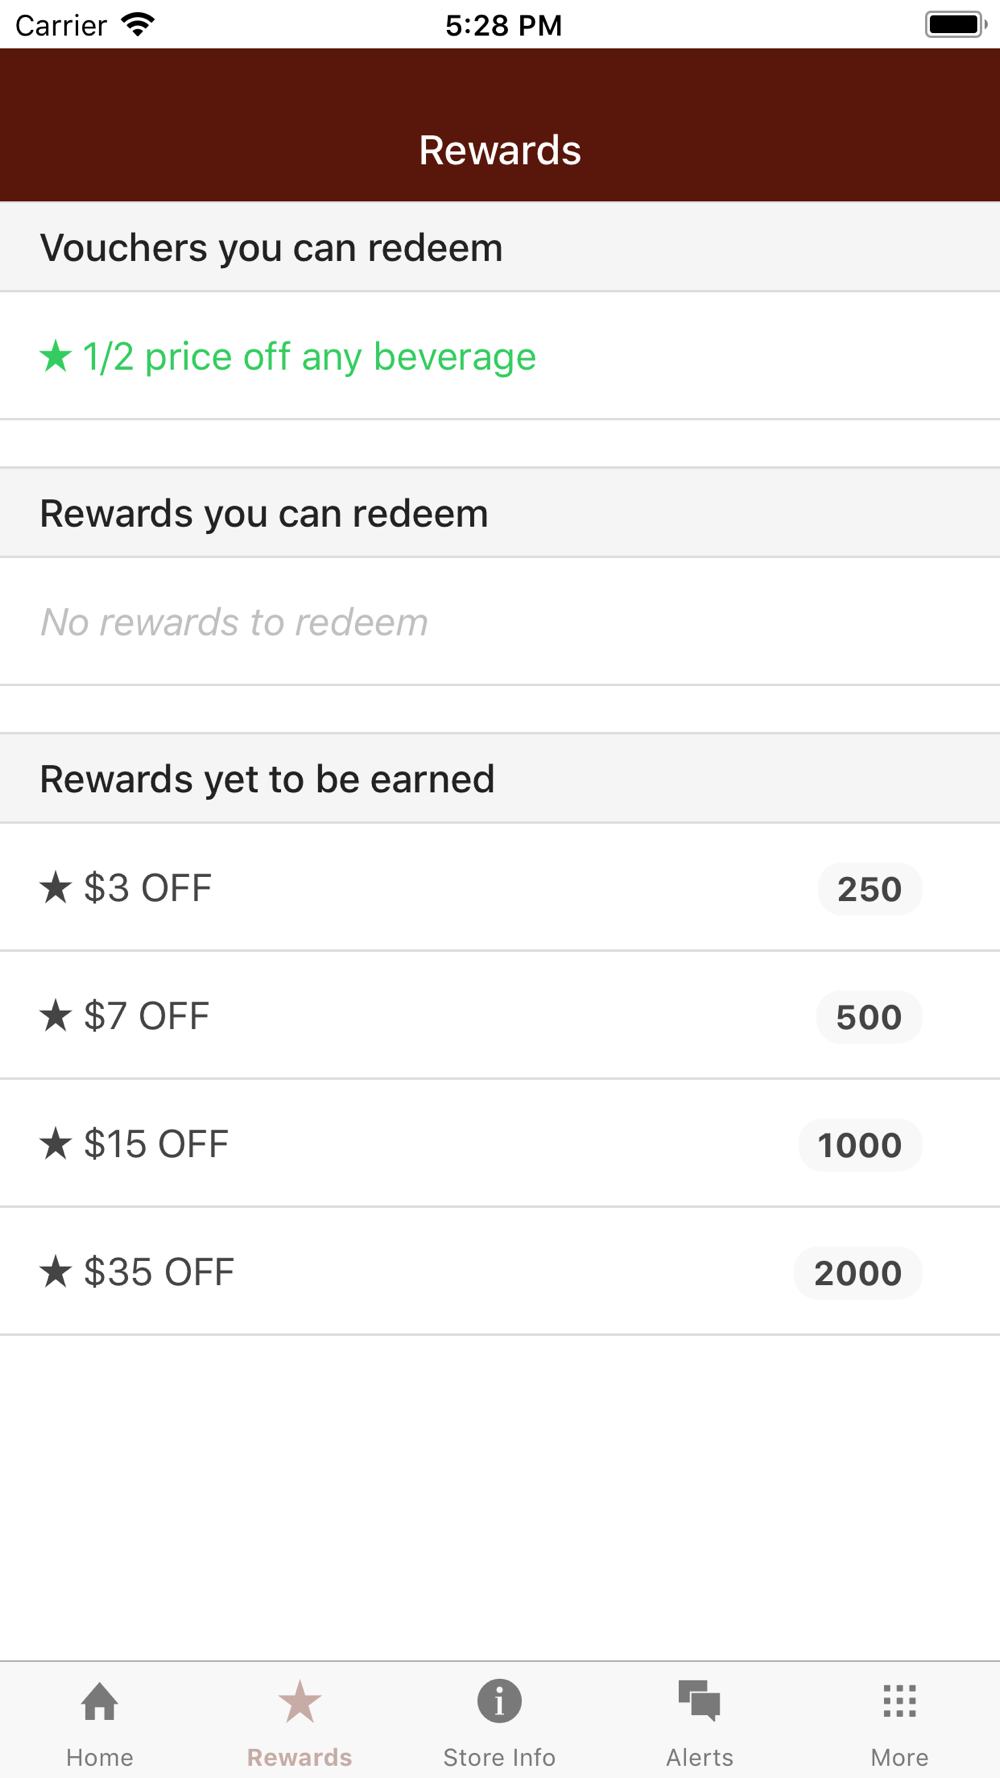Select the $15 OFF reward row

coord(500,1144)
